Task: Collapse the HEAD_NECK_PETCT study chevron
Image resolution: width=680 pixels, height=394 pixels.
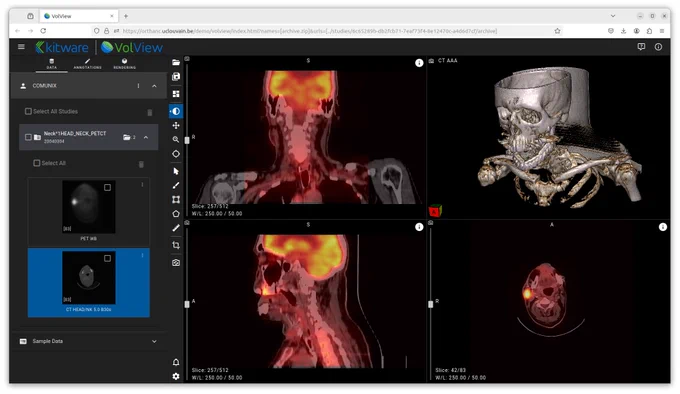Action: tap(146, 137)
